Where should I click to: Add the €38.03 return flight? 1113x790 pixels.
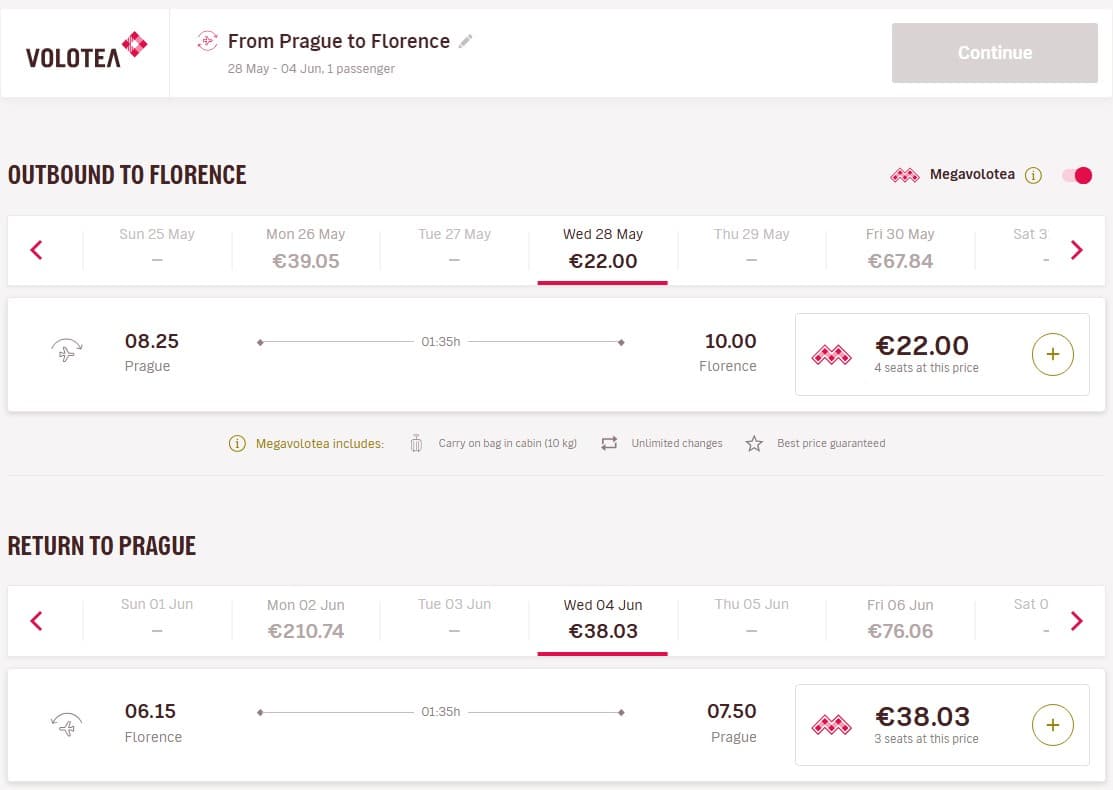click(1052, 725)
